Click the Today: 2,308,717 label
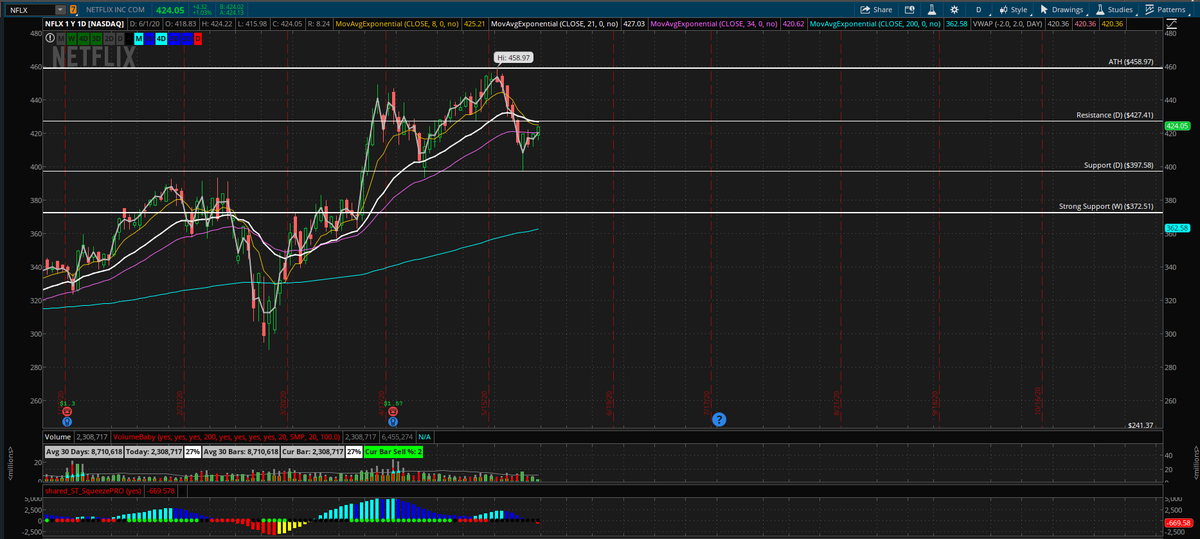 click(x=154, y=452)
